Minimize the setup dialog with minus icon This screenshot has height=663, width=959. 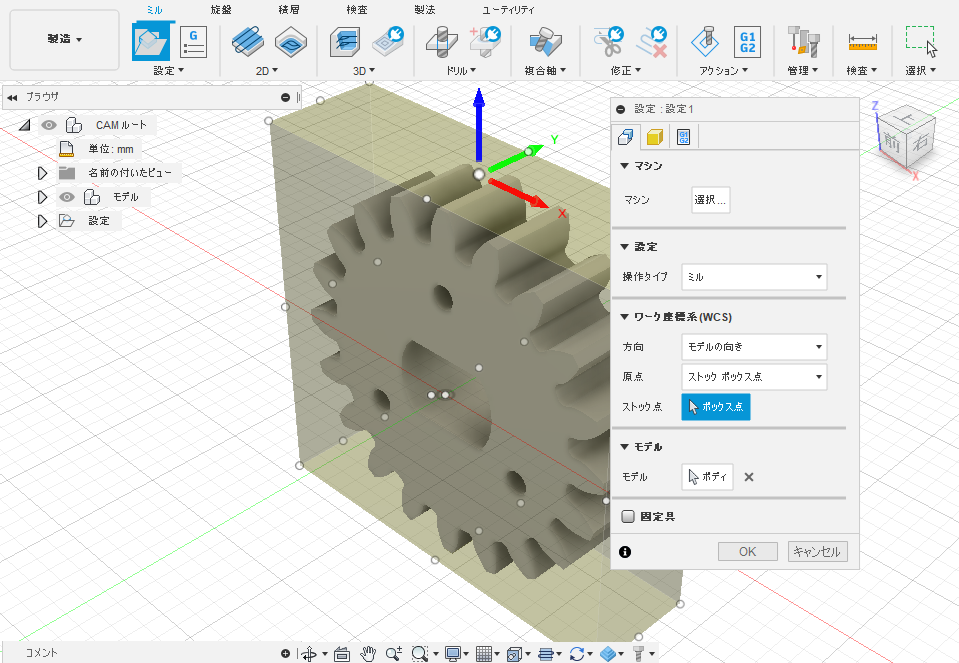[621, 109]
